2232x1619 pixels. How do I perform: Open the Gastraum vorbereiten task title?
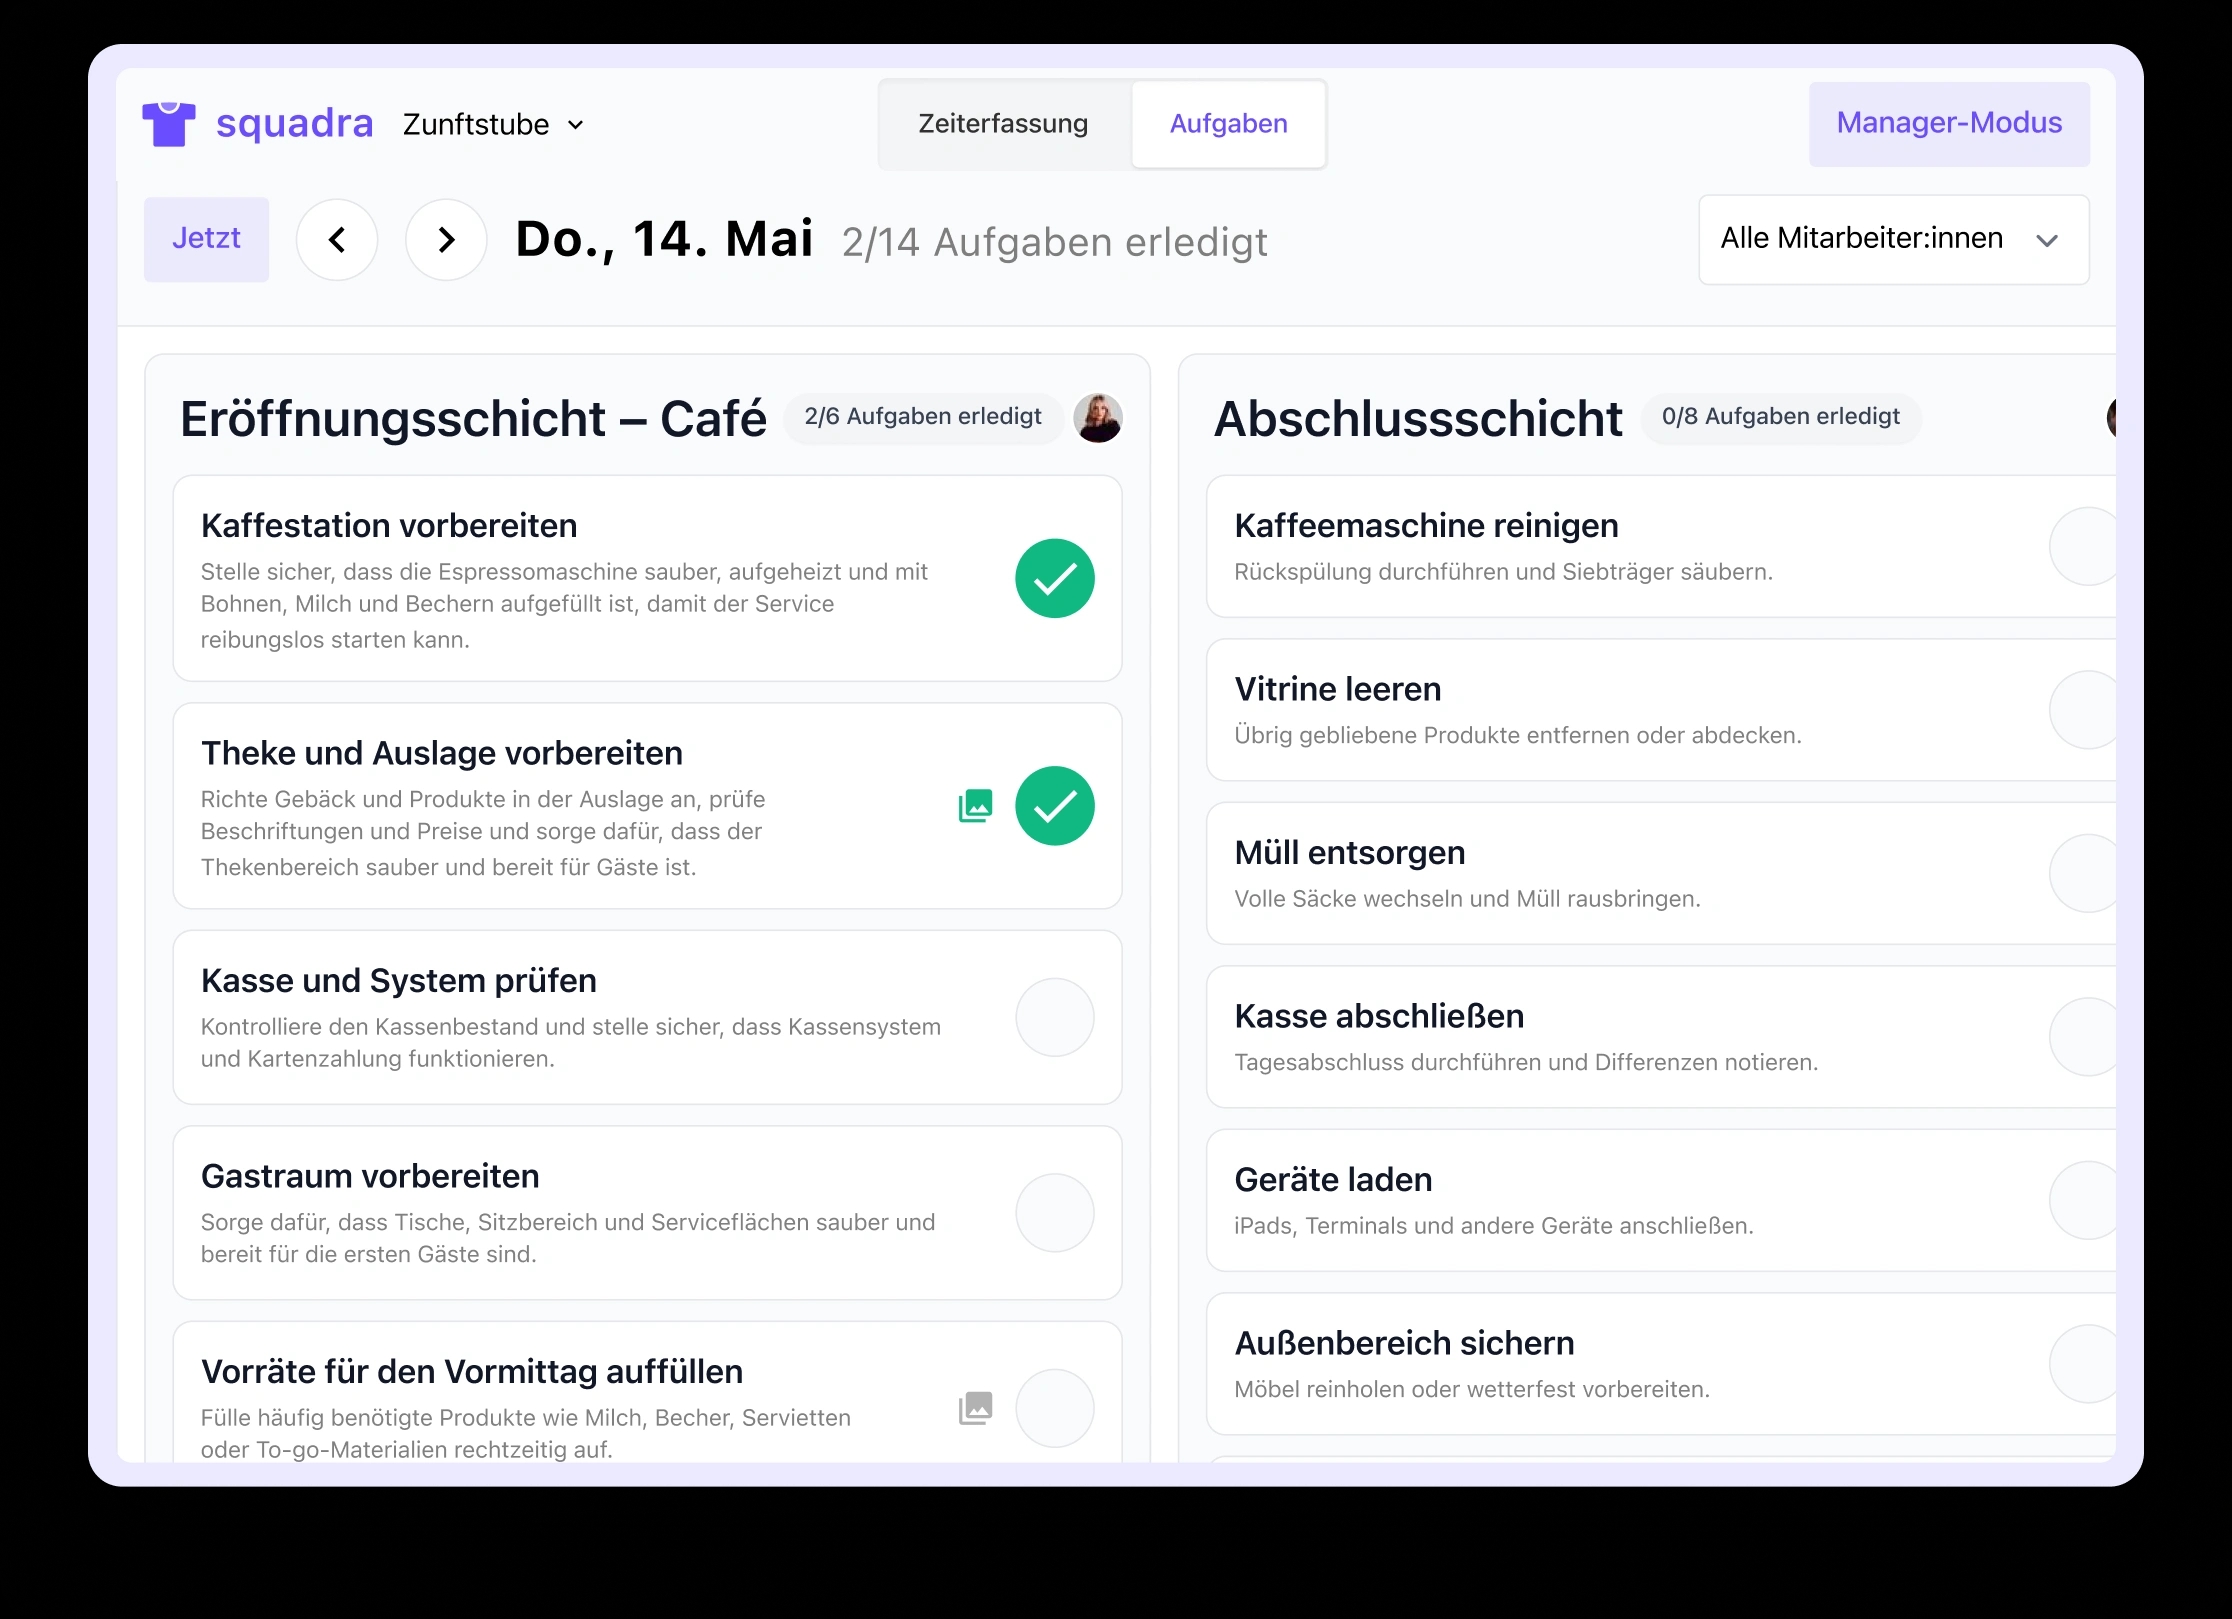(370, 1177)
